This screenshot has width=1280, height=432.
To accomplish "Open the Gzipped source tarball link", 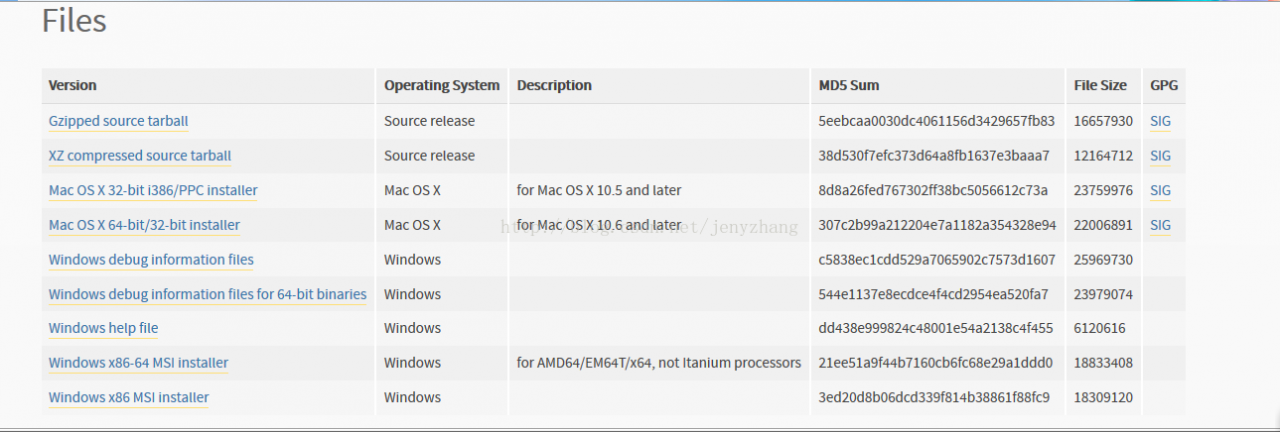I will tap(118, 121).
